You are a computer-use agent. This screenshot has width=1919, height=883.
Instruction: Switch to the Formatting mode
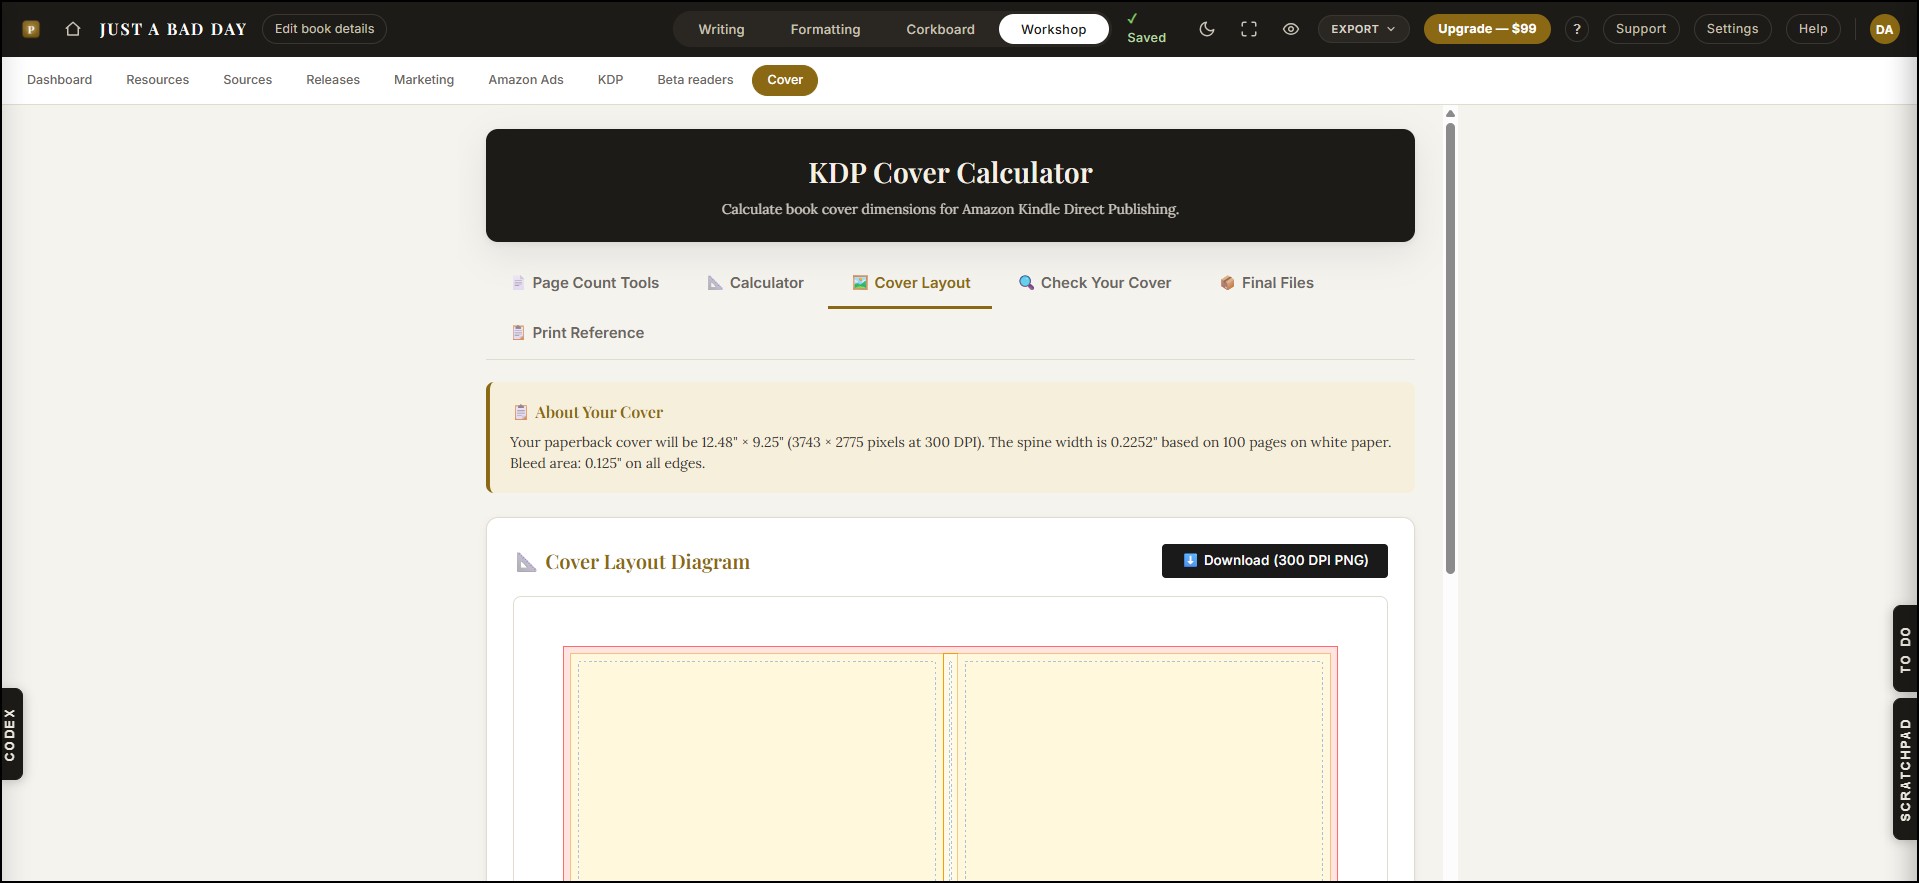[825, 29]
